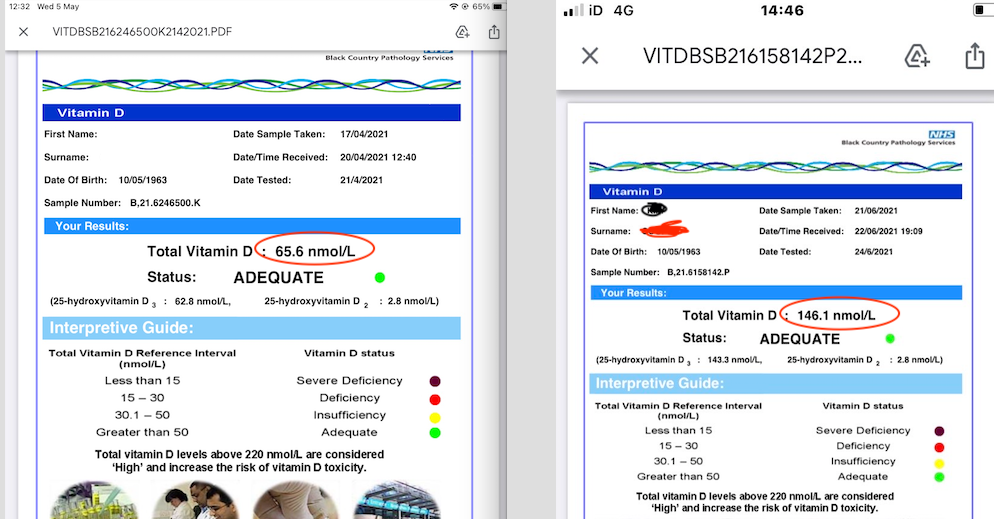994x519 pixels.
Task: Close the left PDF viewer with X
Action: (23, 32)
